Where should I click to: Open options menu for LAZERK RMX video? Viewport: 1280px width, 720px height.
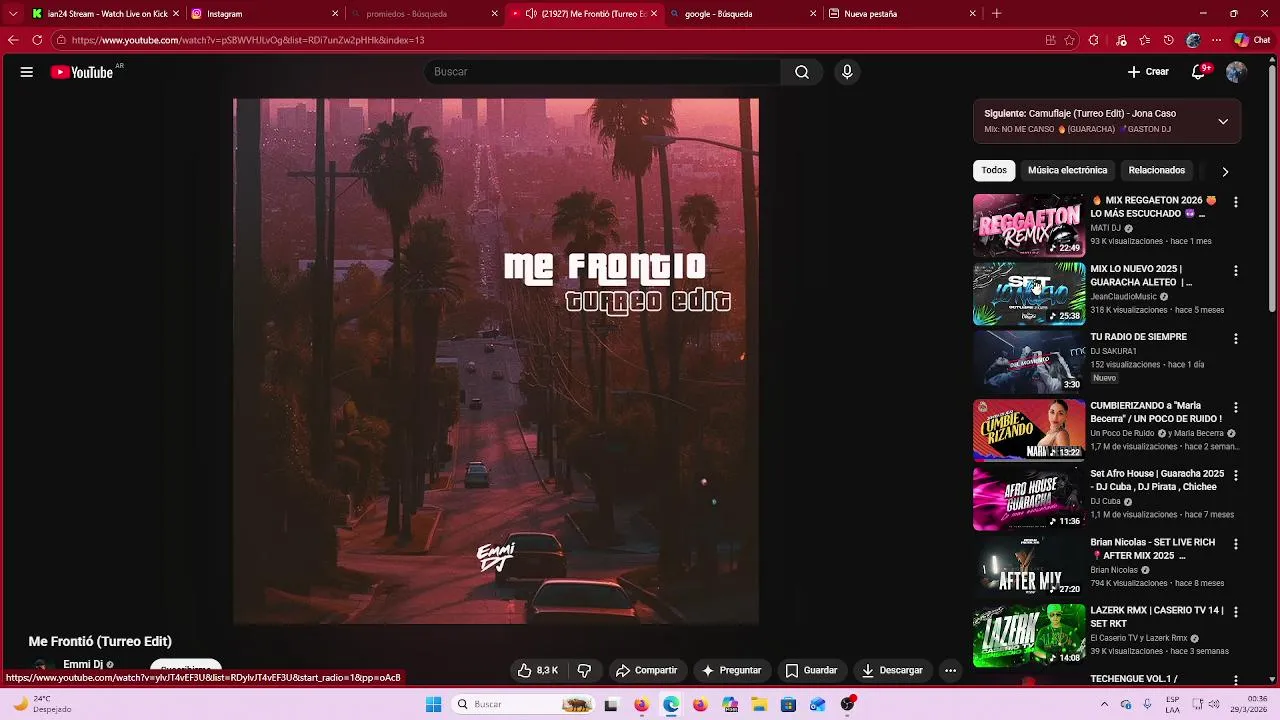tap(1236, 612)
